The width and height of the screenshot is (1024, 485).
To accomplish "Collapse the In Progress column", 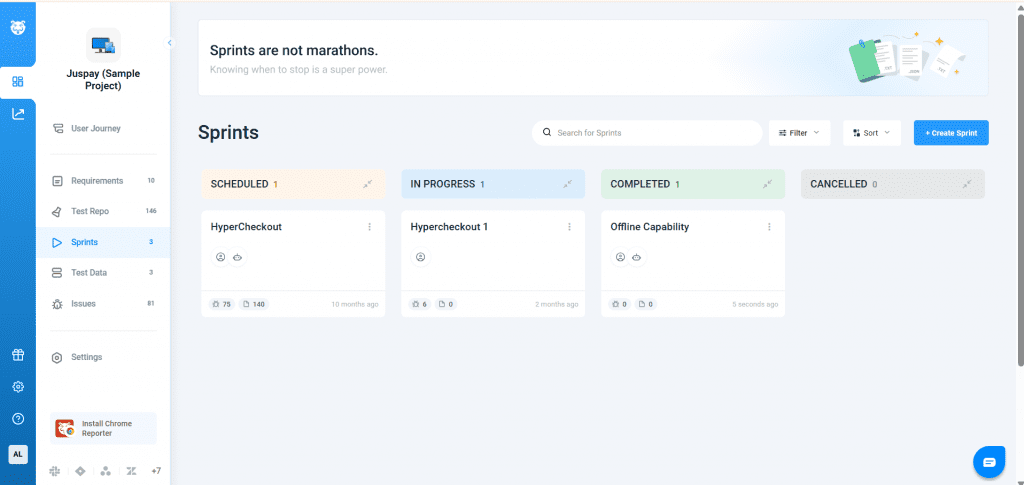I will coord(567,184).
